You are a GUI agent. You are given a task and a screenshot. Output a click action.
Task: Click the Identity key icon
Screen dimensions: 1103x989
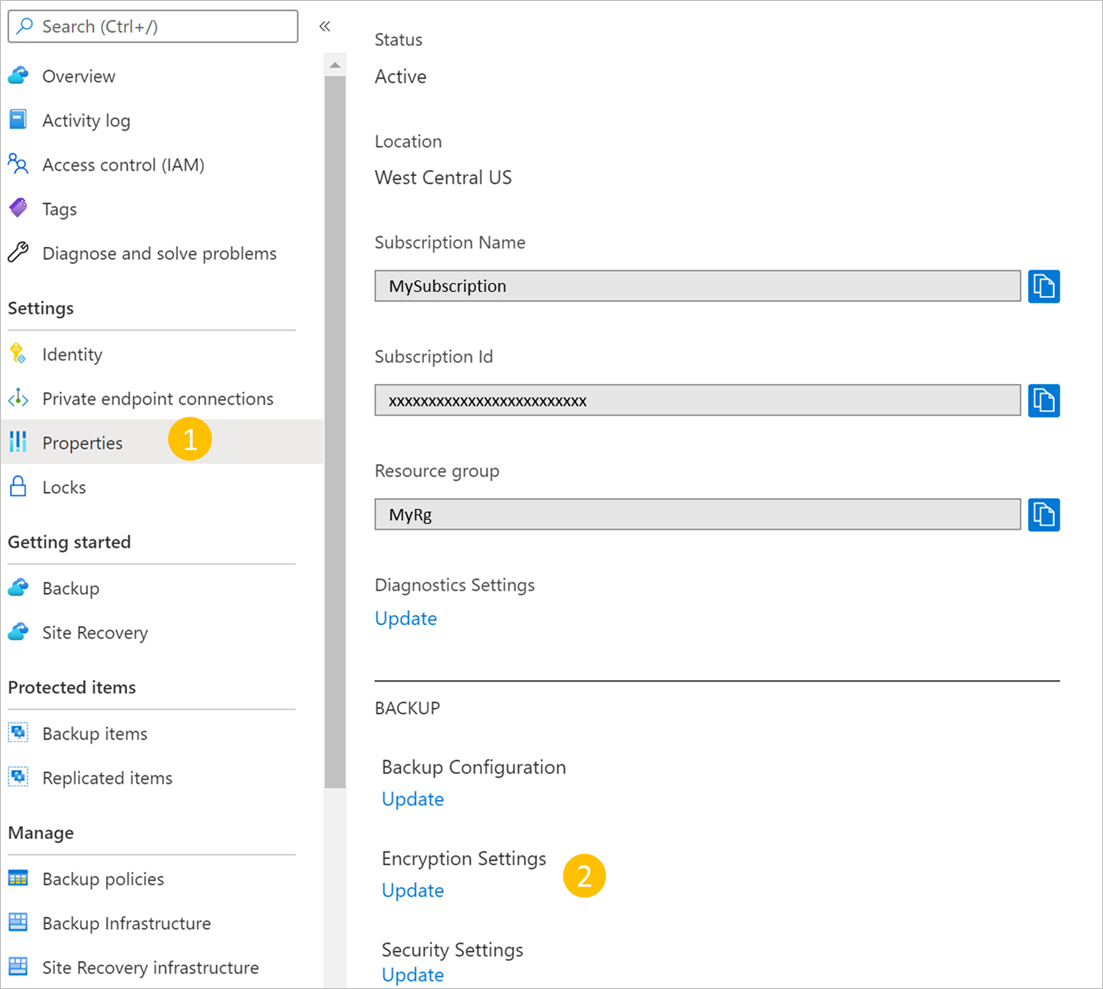coord(18,354)
